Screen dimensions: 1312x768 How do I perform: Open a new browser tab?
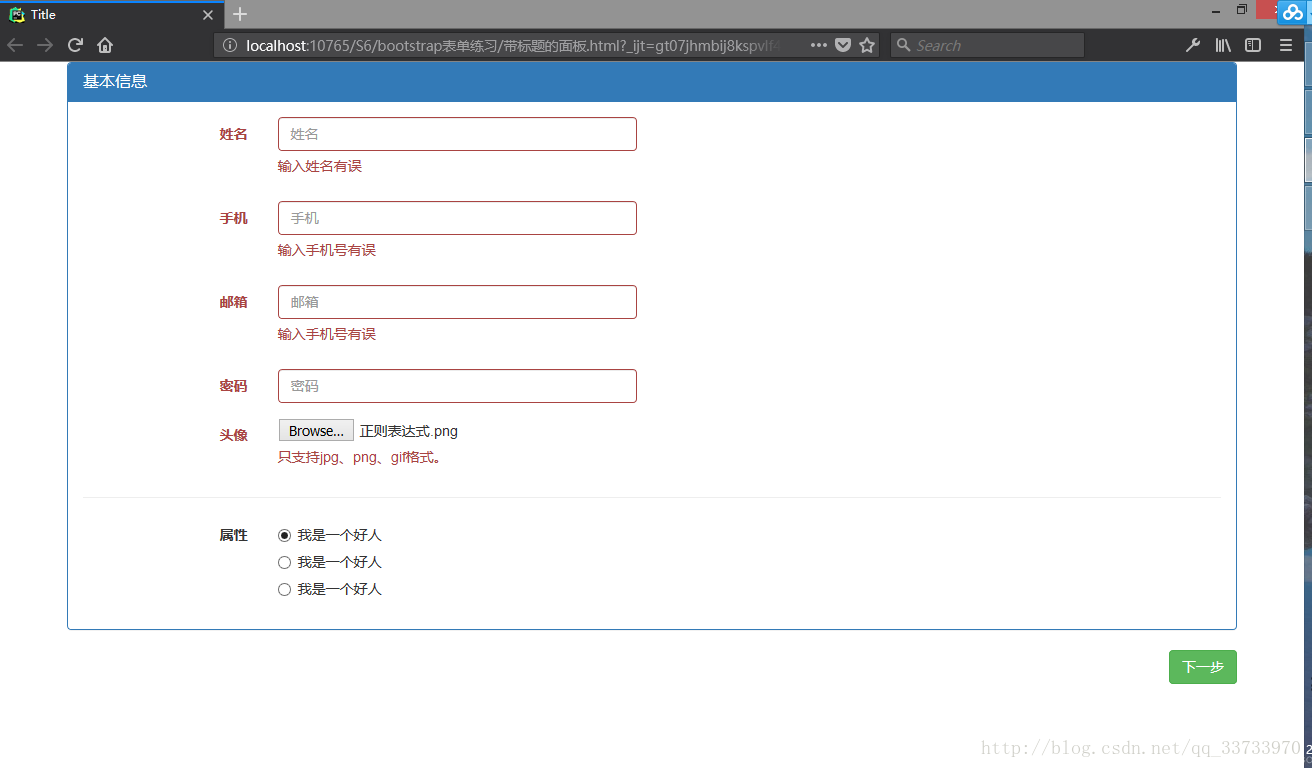pyautogui.click(x=240, y=14)
